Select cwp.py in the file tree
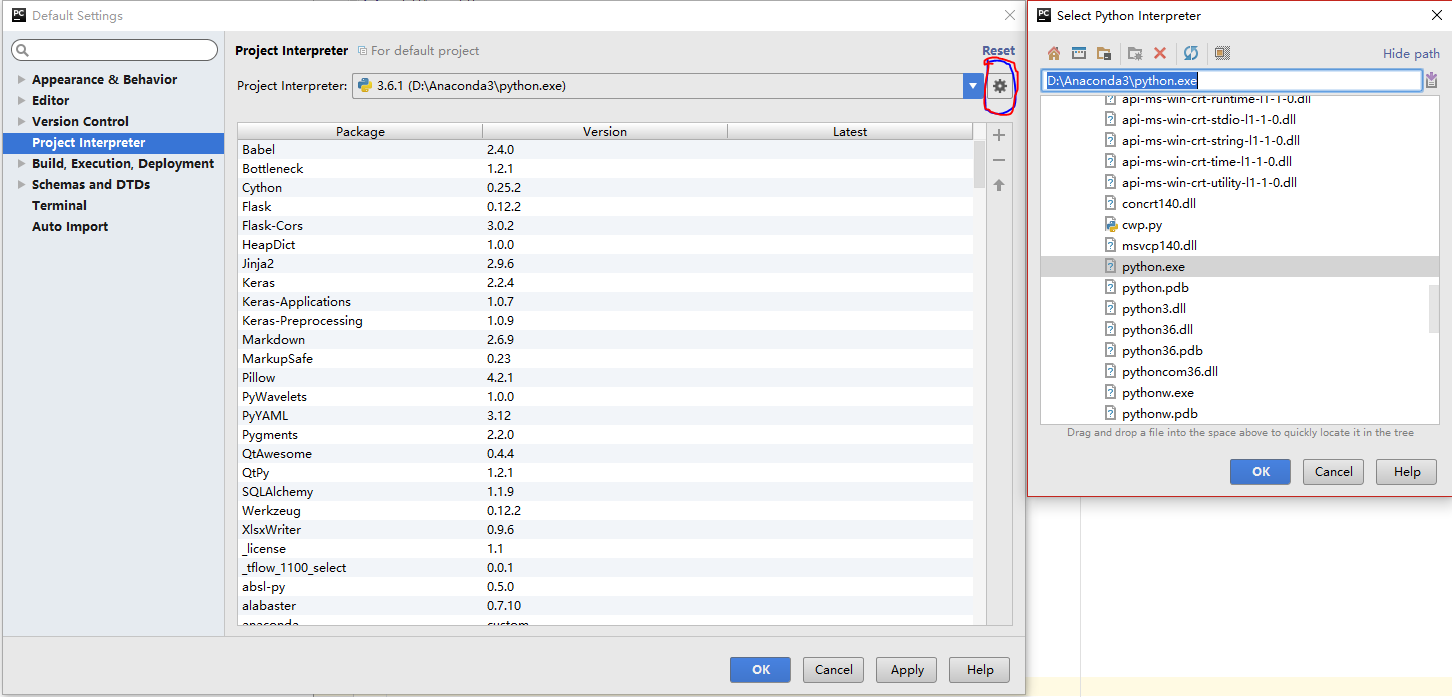 pos(1142,225)
